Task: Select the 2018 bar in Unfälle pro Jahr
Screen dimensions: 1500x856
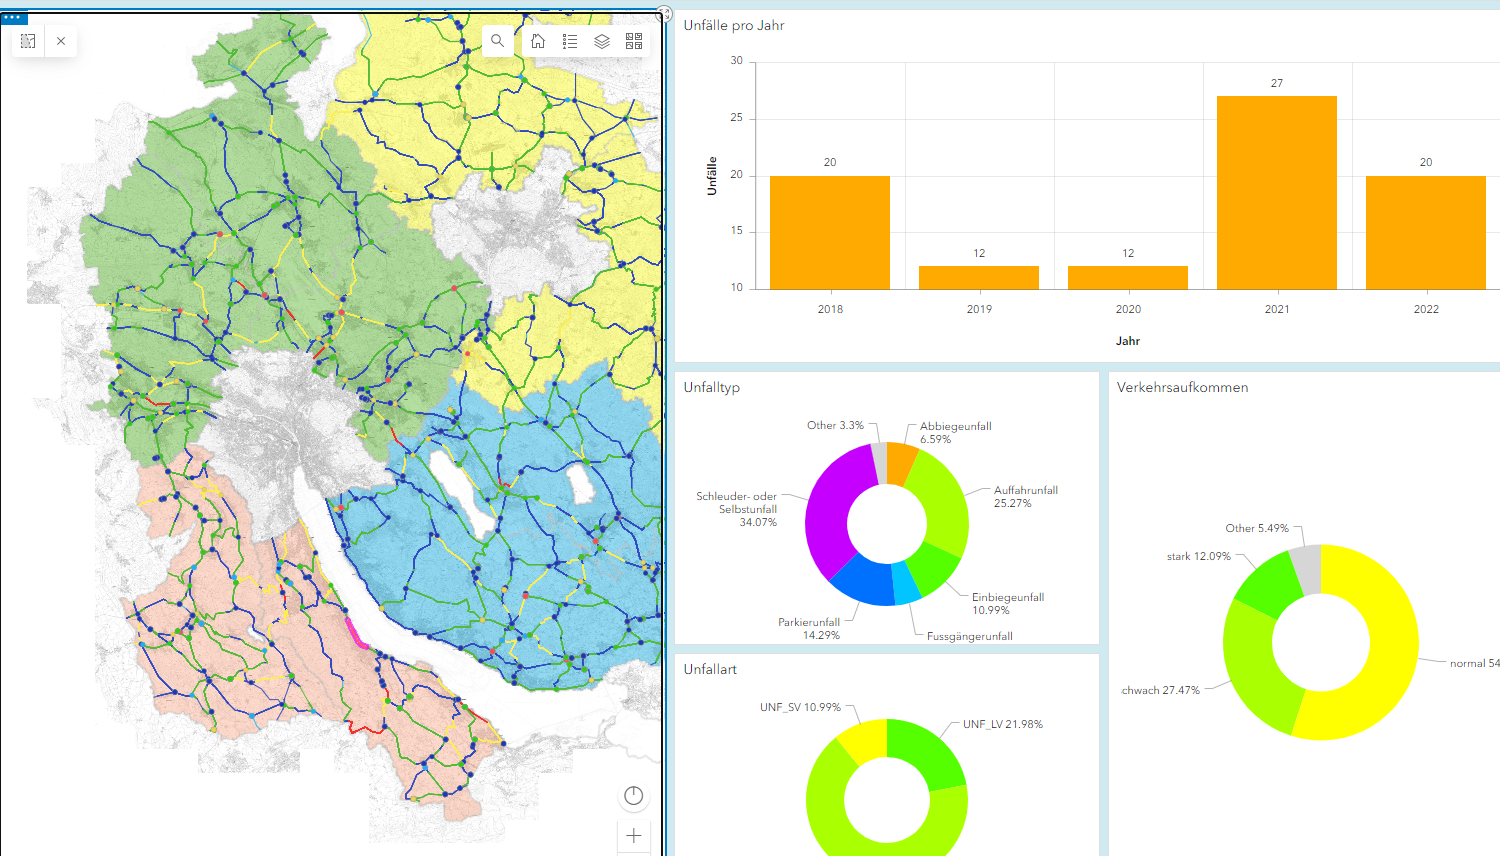Action: pos(830,233)
